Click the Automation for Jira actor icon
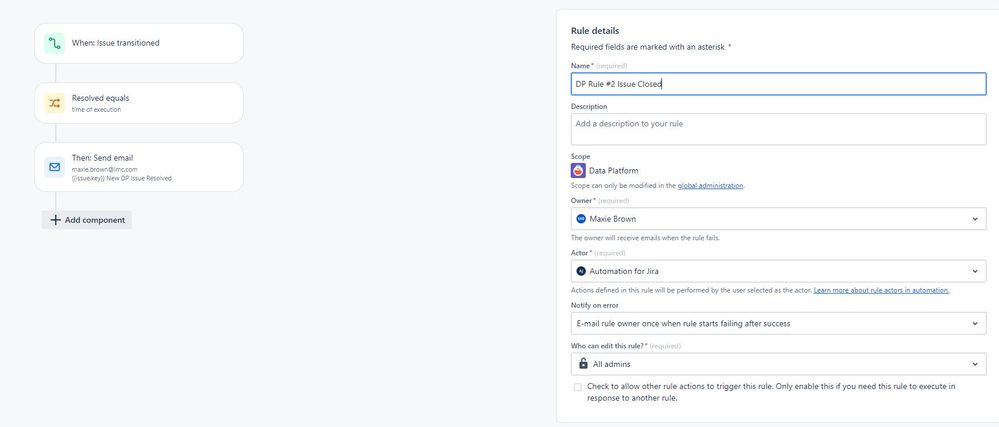 582,271
